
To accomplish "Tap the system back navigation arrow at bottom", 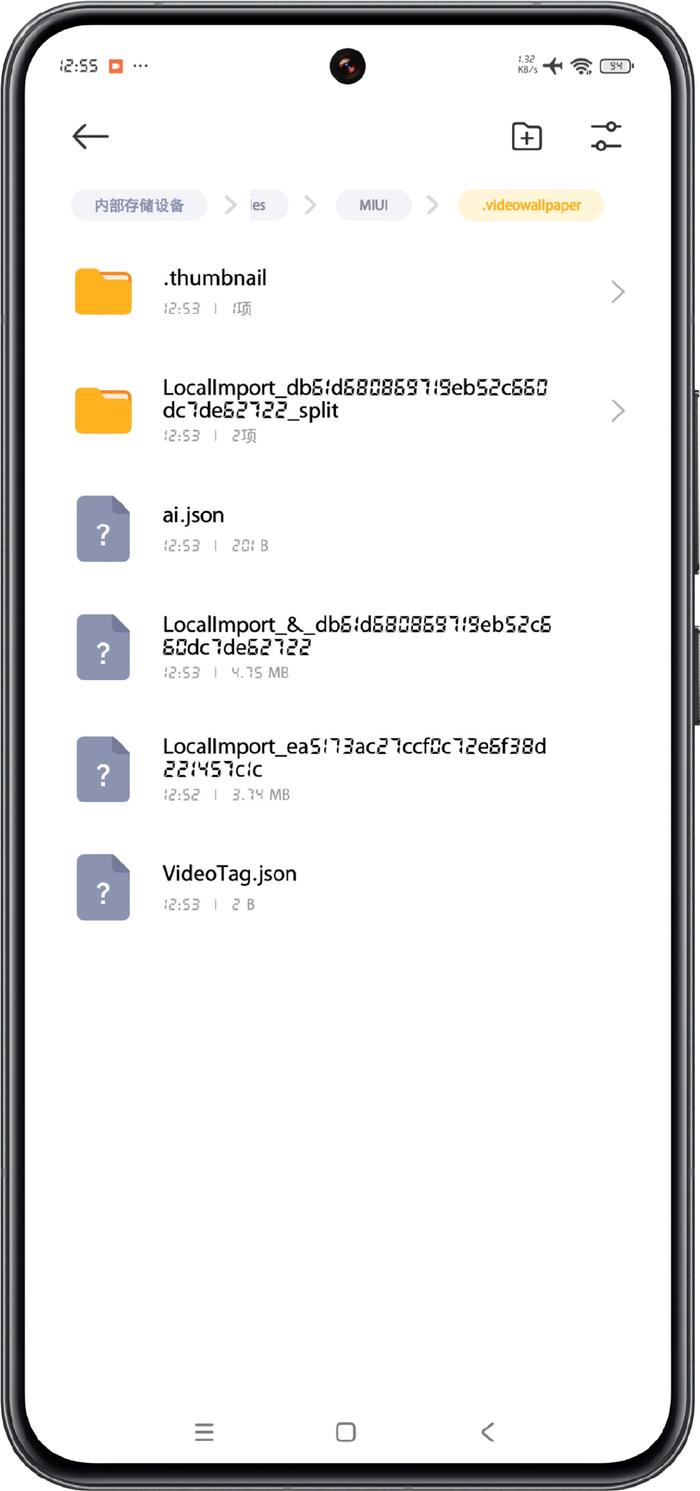I will 487,1432.
